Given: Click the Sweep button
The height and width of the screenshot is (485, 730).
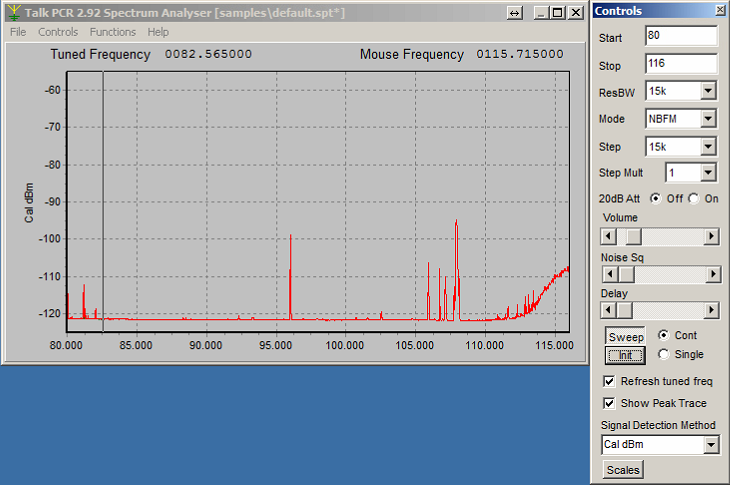Looking at the screenshot, I should pyautogui.click(x=625, y=336).
